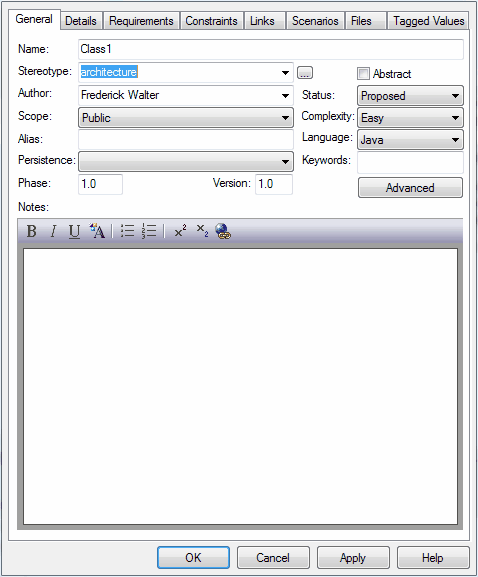
Task: Click the Apply button
Action: (353, 557)
